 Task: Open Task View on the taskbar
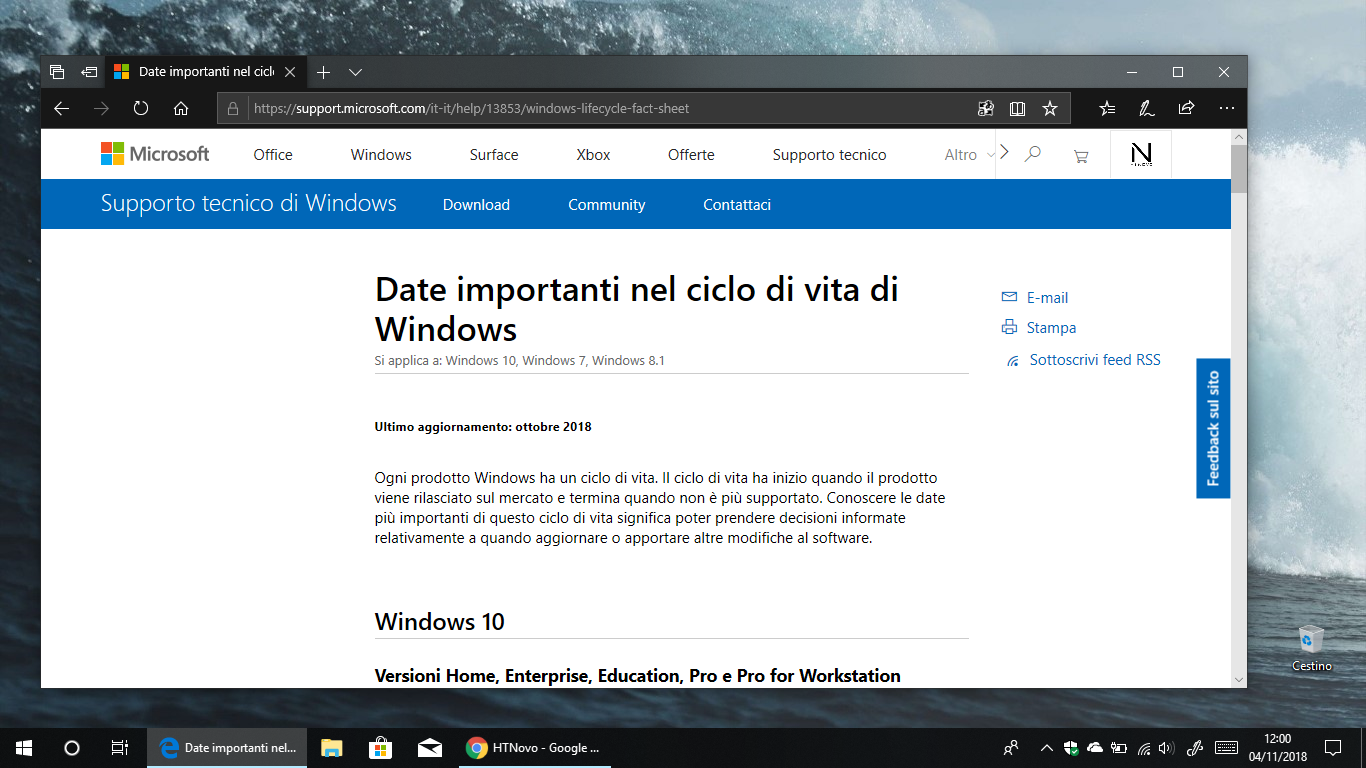click(119, 747)
